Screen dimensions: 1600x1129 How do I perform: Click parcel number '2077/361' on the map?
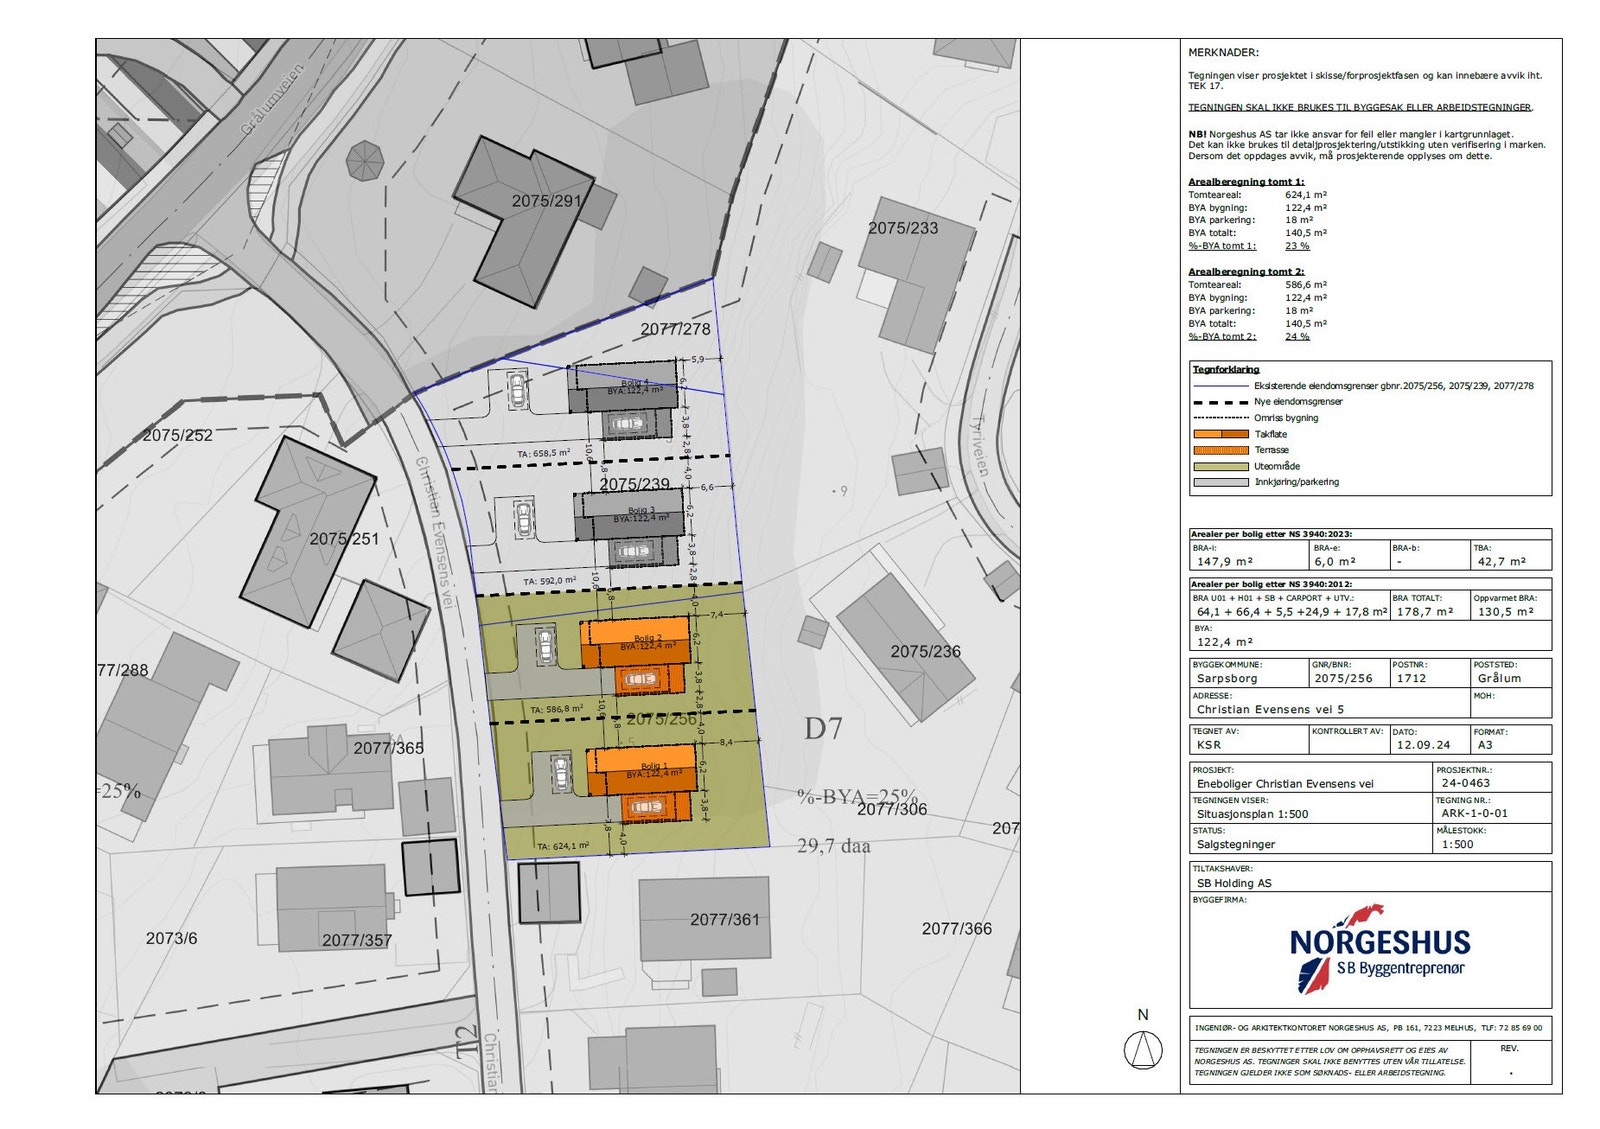pos(725,920)
